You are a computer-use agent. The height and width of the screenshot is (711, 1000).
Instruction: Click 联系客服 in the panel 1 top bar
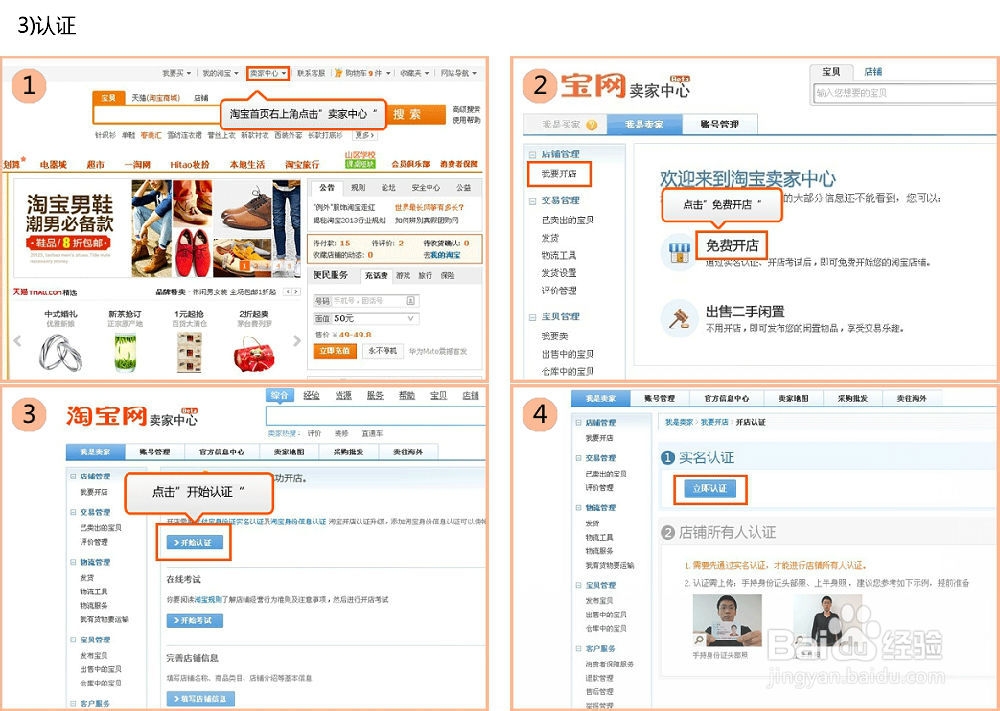pos(311,73)
